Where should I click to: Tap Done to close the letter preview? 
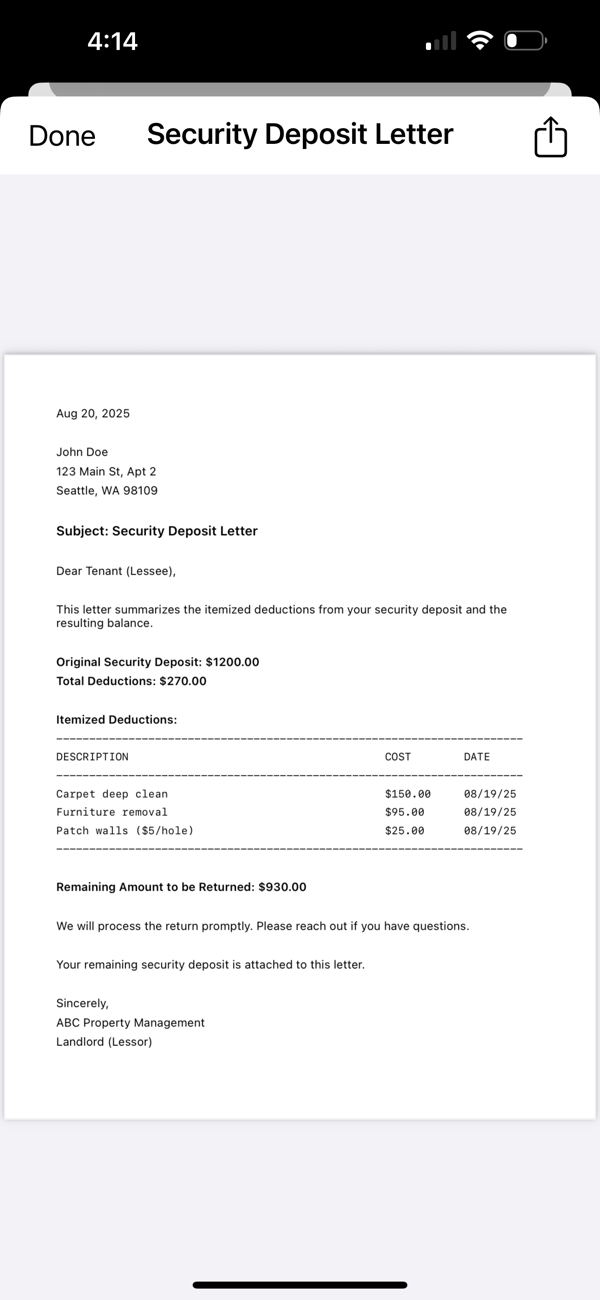(61, 135)
